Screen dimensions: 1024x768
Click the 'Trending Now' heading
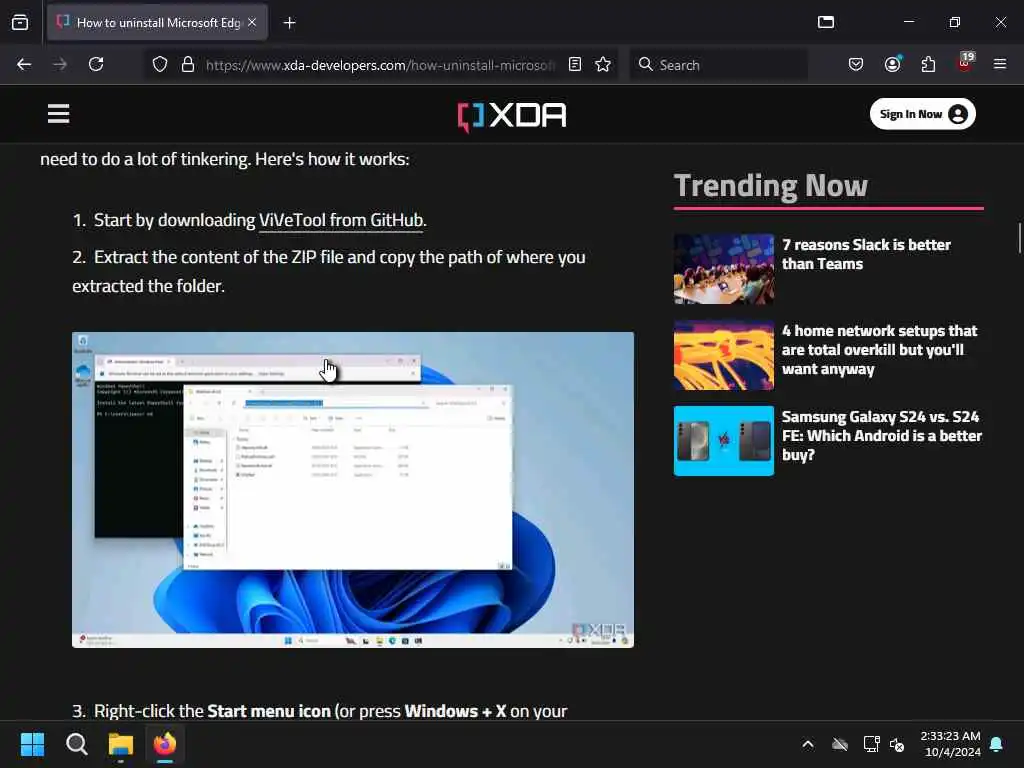(x=771, y=185)
